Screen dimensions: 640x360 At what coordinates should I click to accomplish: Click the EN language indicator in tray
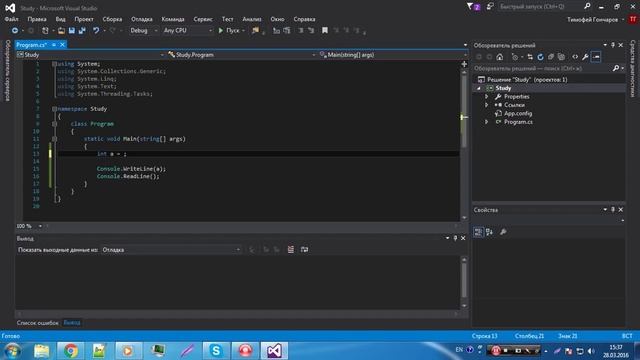(x=459, y=350)
